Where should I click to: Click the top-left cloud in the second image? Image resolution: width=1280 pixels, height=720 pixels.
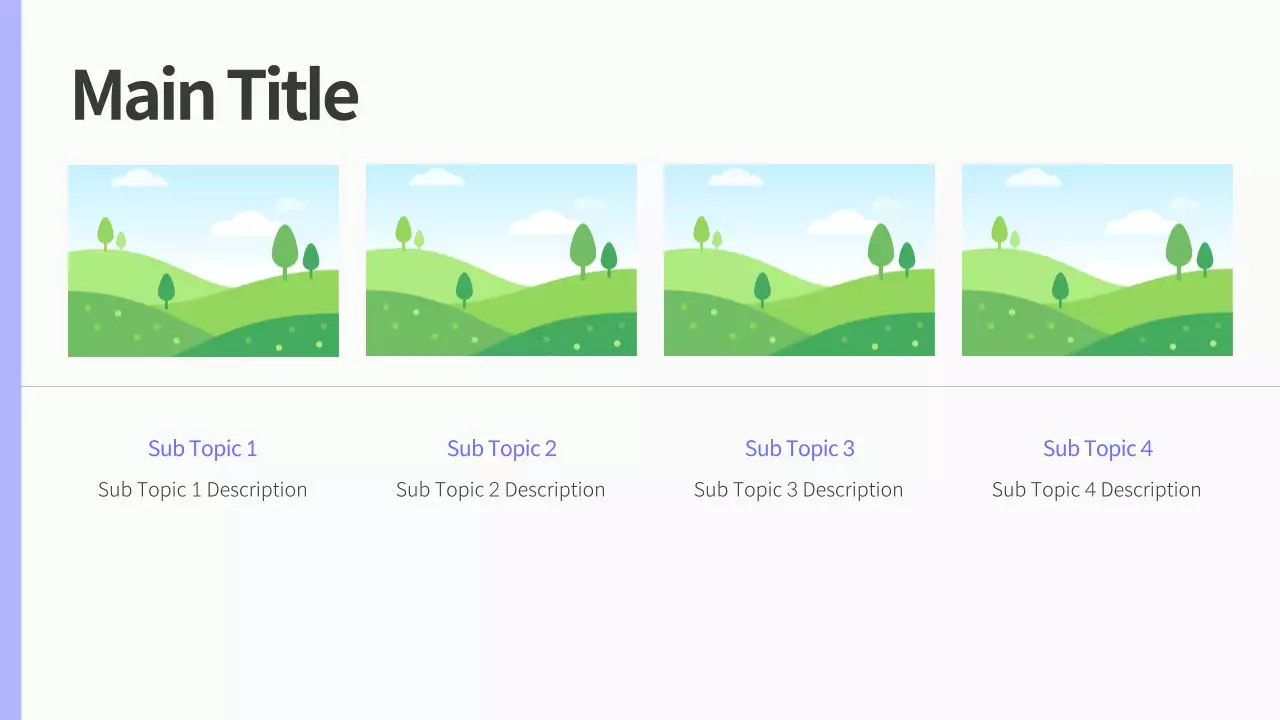pyautogui.click(x=437, y=178)
